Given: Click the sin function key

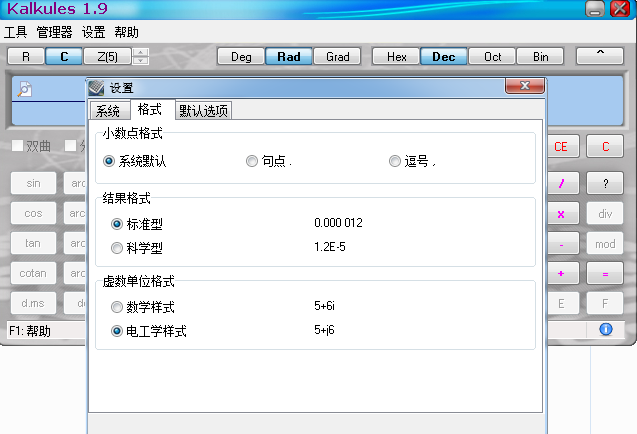Looking at the screenshot, I should 33,183.
